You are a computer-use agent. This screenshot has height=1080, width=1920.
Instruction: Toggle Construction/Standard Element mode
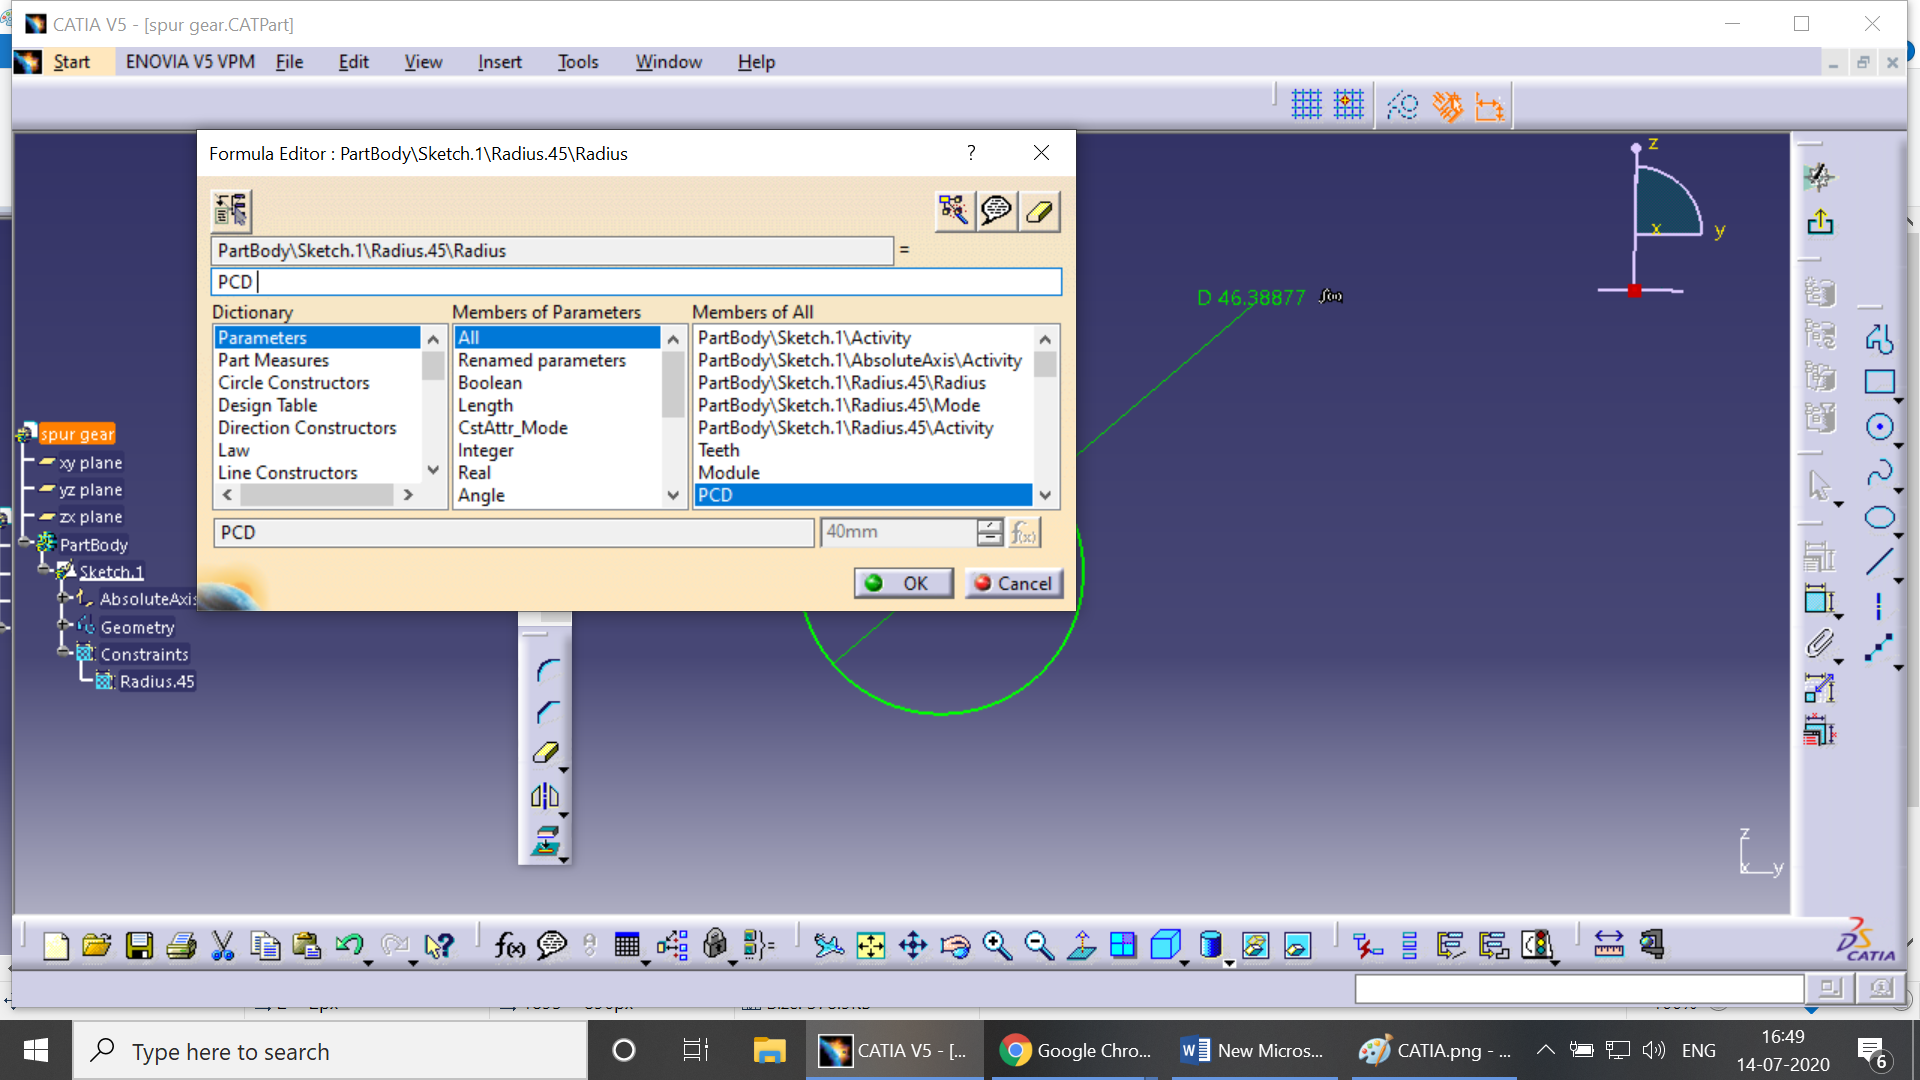(x=1402, y=105)
